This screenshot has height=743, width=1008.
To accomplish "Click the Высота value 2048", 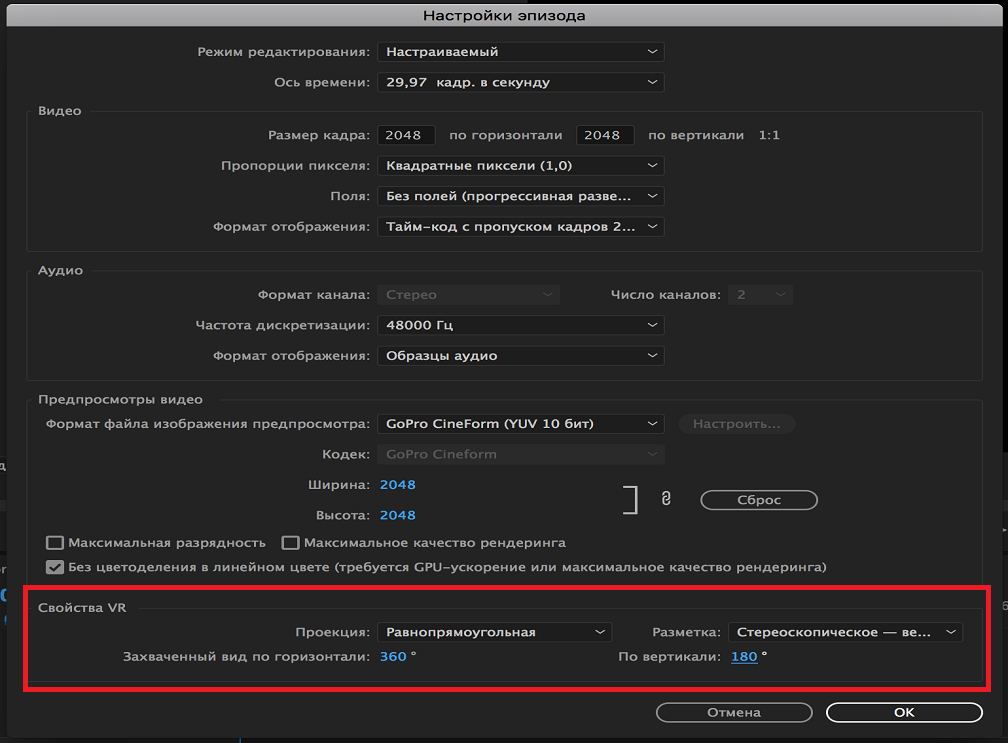I will coord(397,515).
